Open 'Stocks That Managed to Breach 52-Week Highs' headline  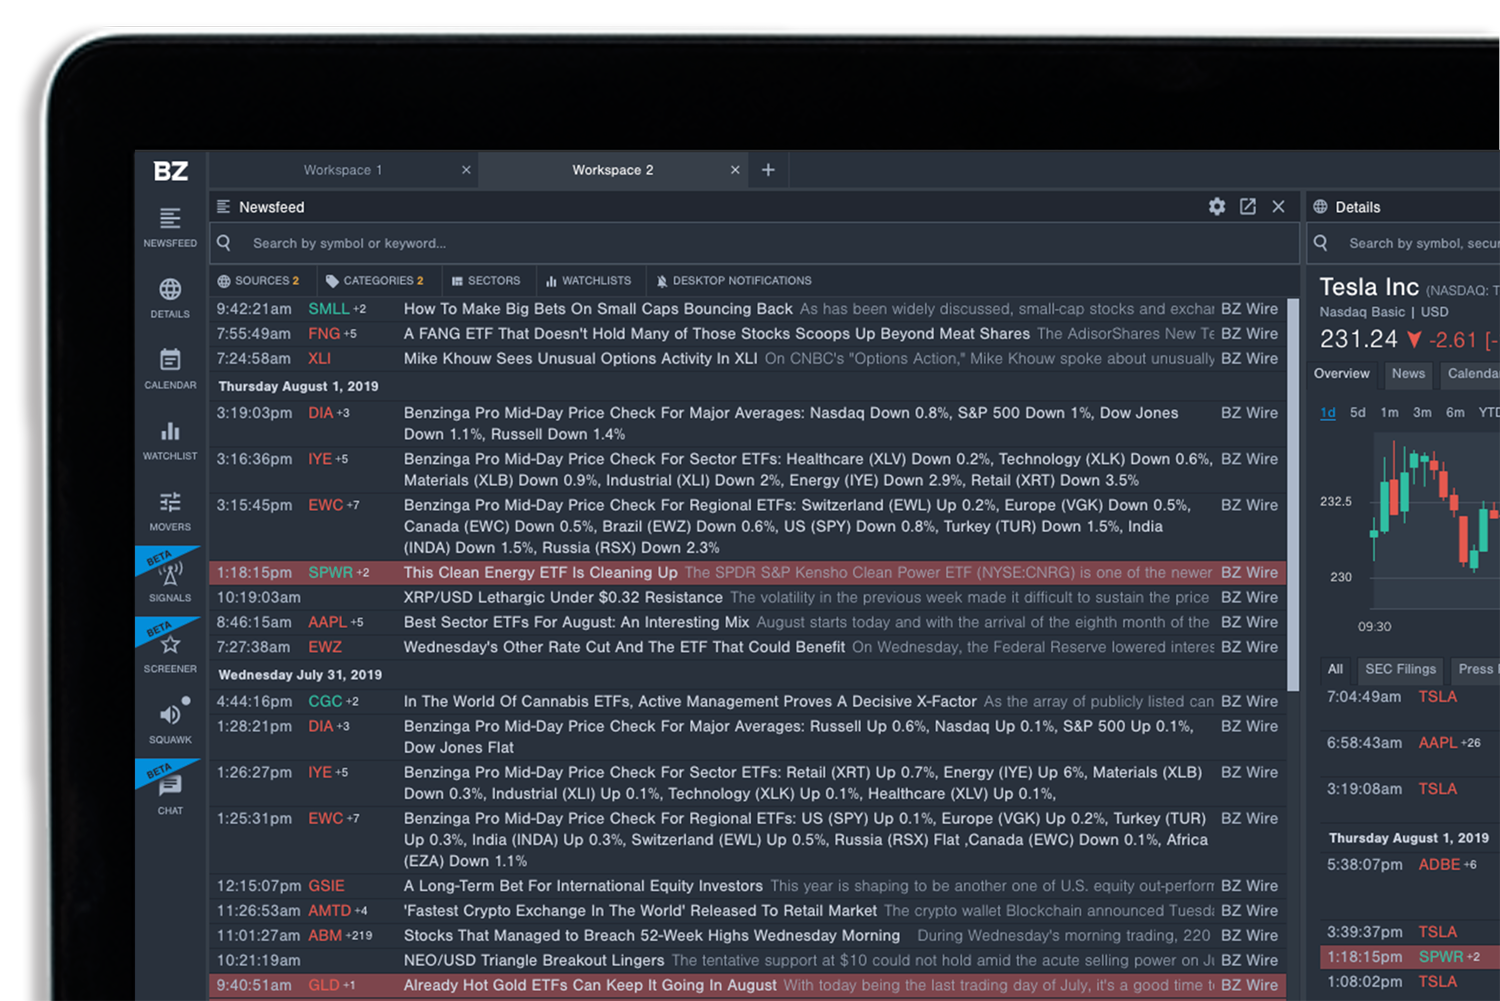(652, 936)
